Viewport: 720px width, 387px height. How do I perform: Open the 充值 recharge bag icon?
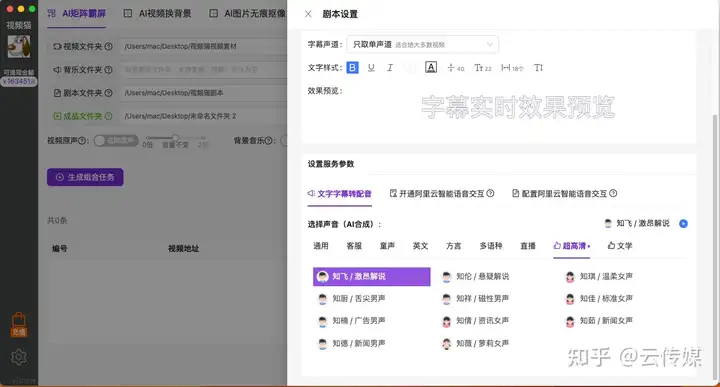tap(19, 324)
